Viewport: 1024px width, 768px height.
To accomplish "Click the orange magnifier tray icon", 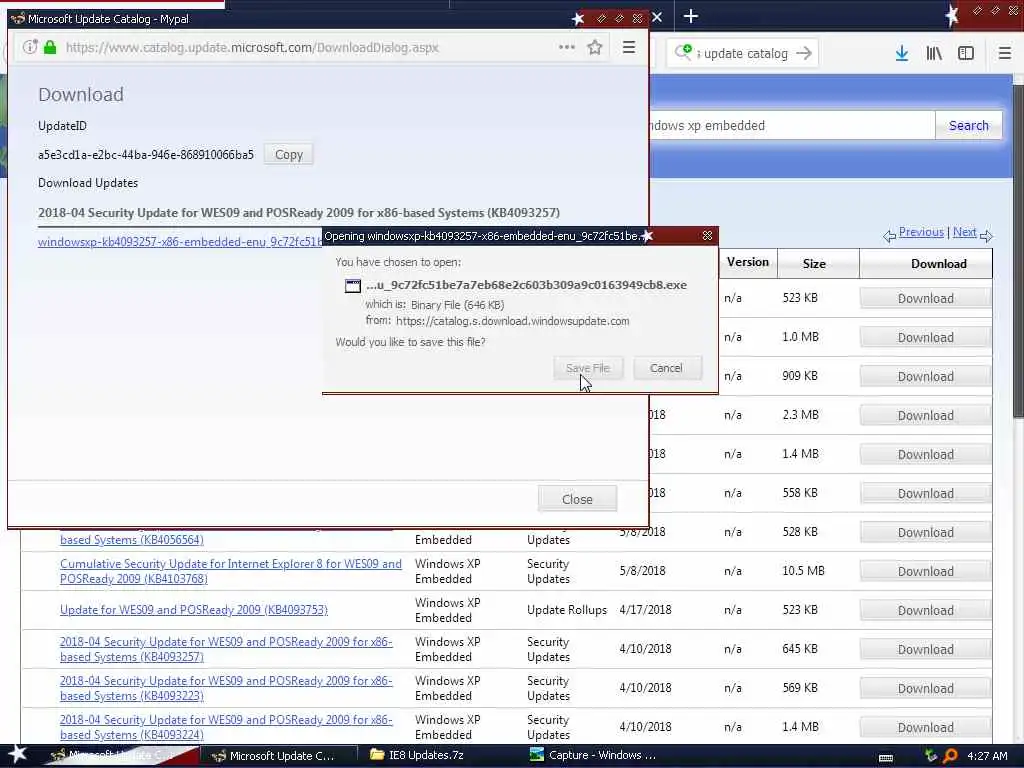I will pos(950,756).
